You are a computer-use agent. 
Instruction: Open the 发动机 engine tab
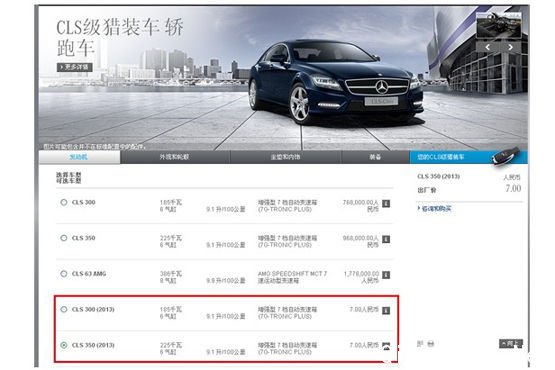tap(79, 157)
